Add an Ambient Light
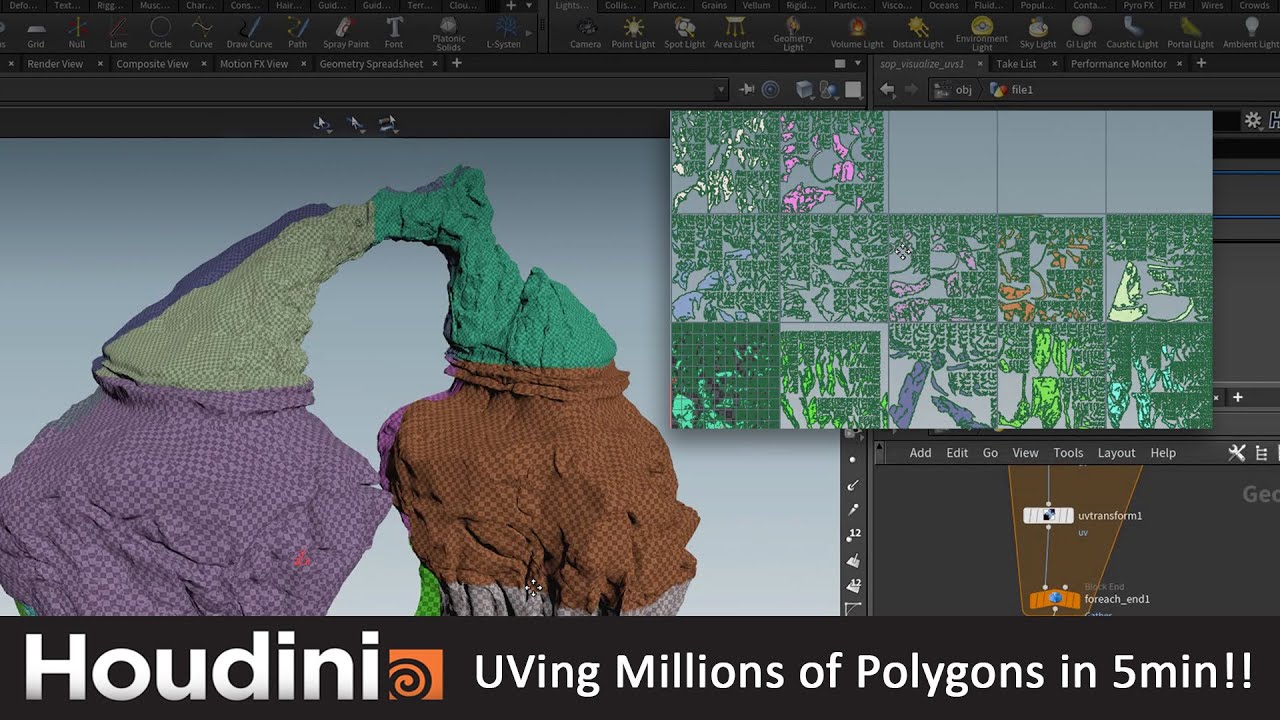 click(1251, 33)
